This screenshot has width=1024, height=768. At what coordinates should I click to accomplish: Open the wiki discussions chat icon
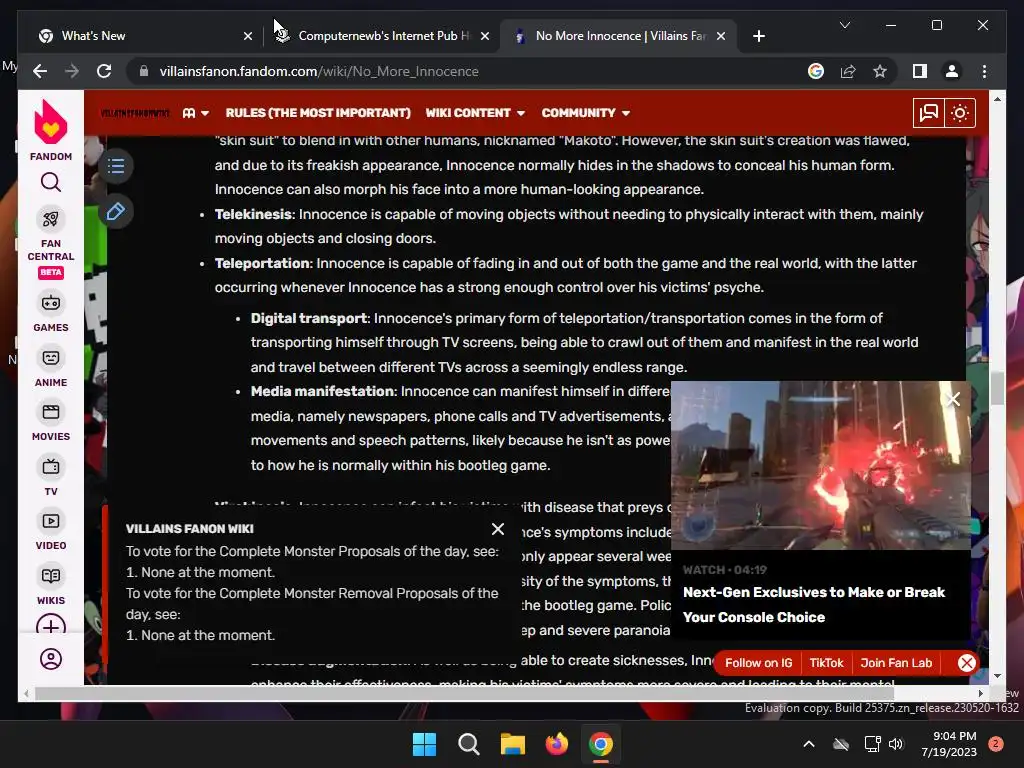(928, 113)
